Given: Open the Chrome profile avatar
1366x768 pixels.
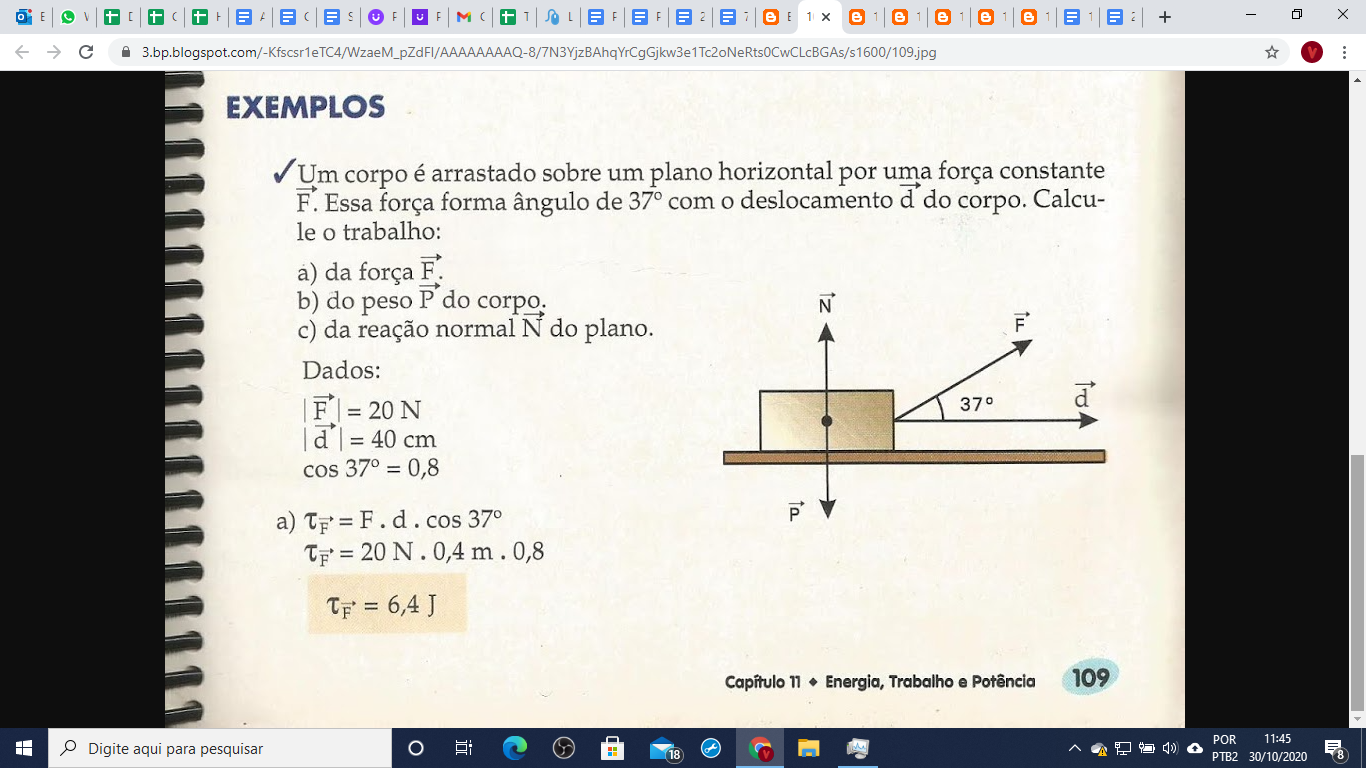Looking at the screenshot, I should pos(1312,52).
